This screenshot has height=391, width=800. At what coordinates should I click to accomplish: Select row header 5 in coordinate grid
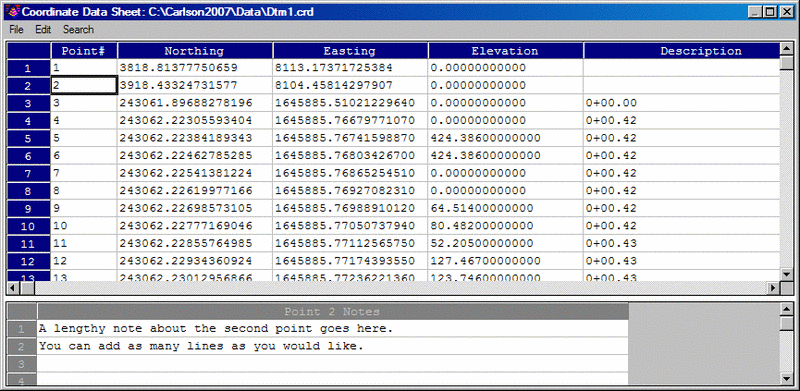click(28, 138)
